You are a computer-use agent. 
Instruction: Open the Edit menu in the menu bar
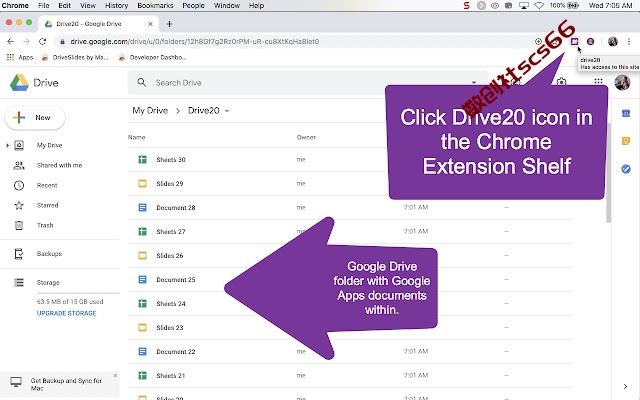(64, 6)
